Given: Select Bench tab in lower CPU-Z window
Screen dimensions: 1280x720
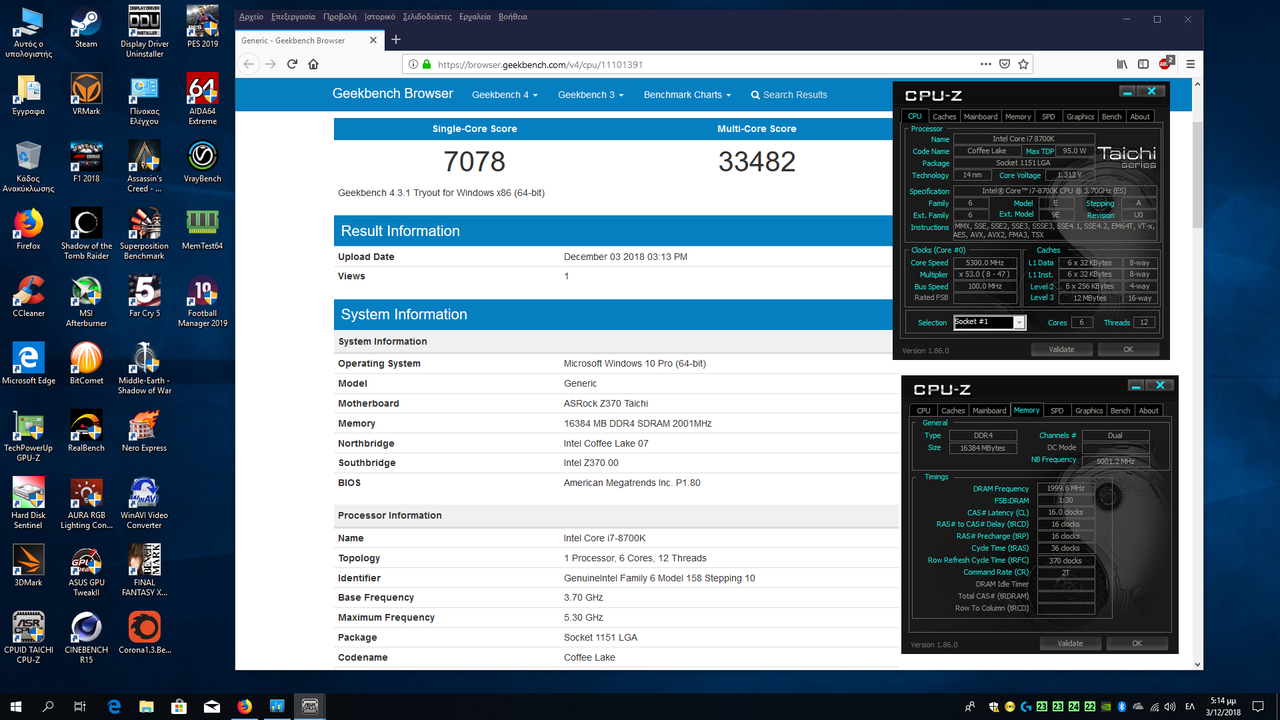Looking at the screenshot, I should click(x=1121, y=411).
